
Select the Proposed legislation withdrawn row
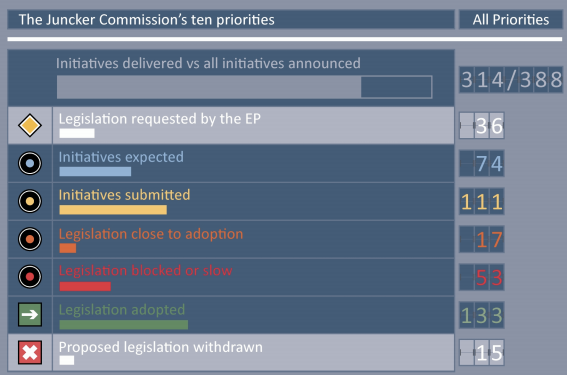(231, 352)
